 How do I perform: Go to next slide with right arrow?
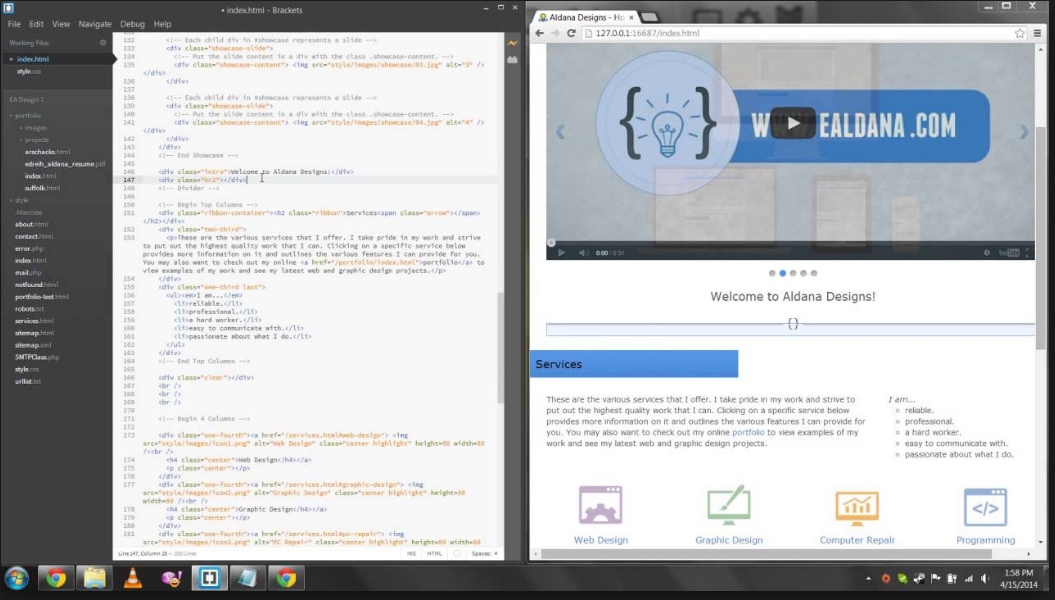coord(1023,132)
